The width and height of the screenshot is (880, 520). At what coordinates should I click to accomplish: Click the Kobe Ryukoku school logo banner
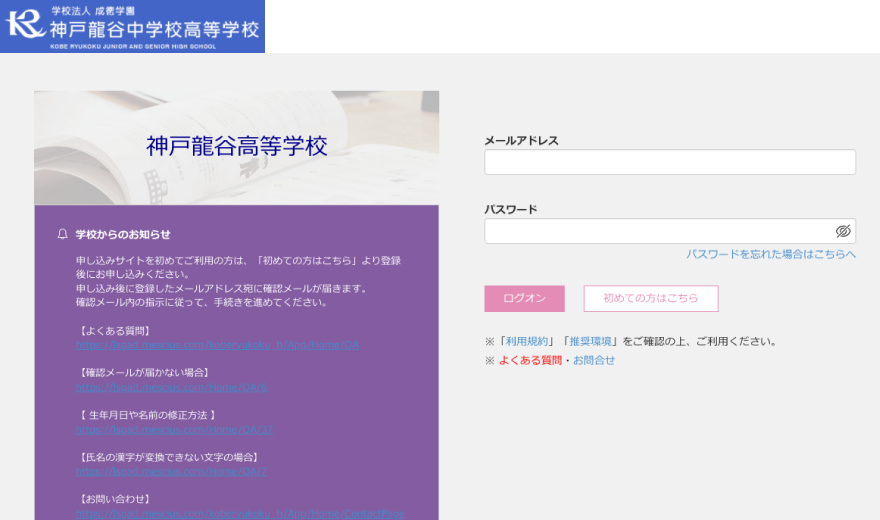coord(132,26)
